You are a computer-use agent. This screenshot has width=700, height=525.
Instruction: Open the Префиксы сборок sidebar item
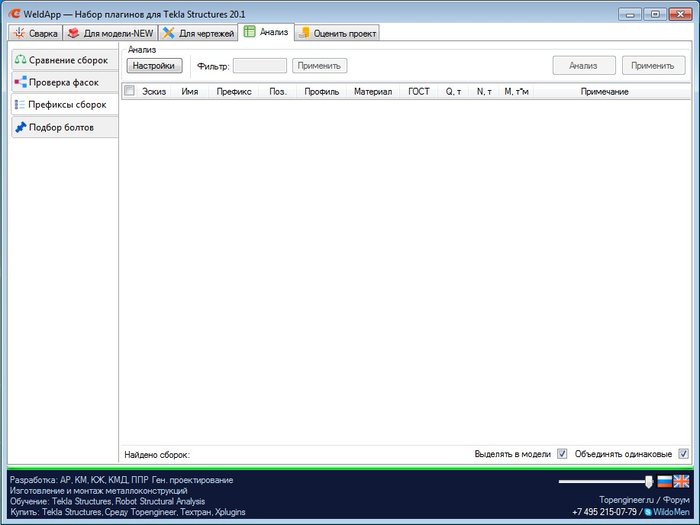coord(65,104)
